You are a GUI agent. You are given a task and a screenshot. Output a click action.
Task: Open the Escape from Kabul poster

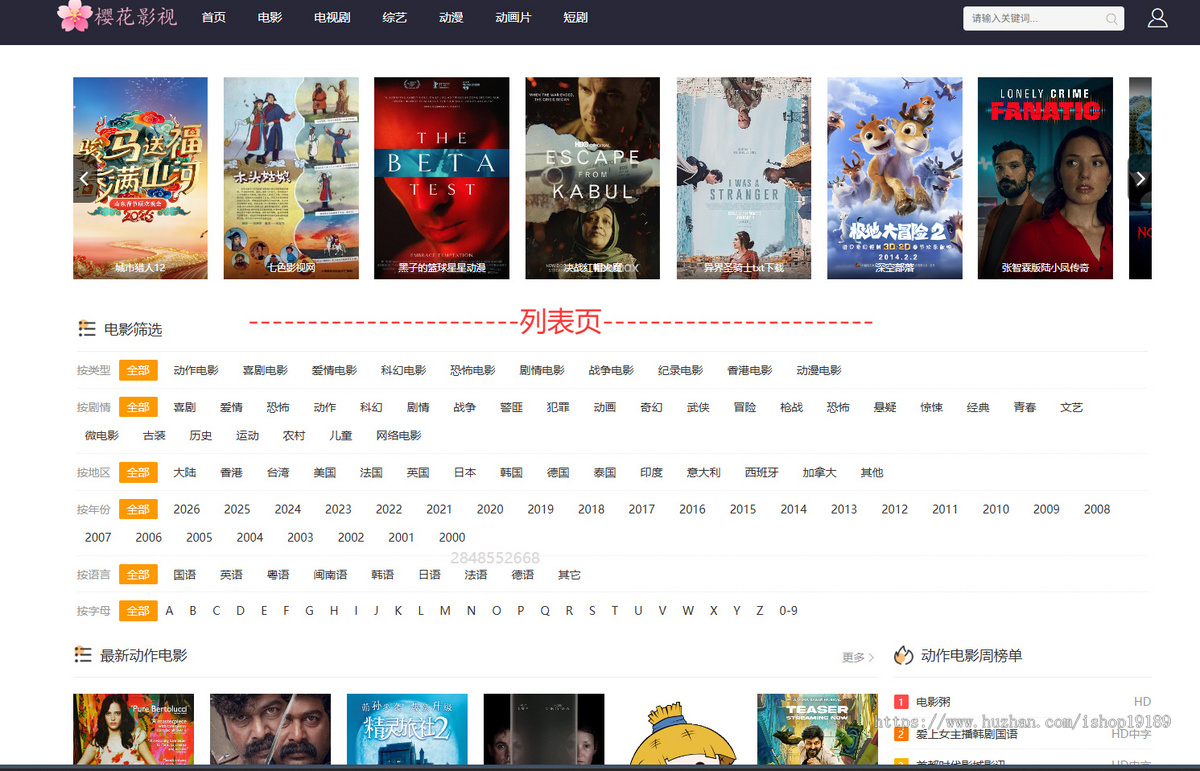(x=592, y=178)
